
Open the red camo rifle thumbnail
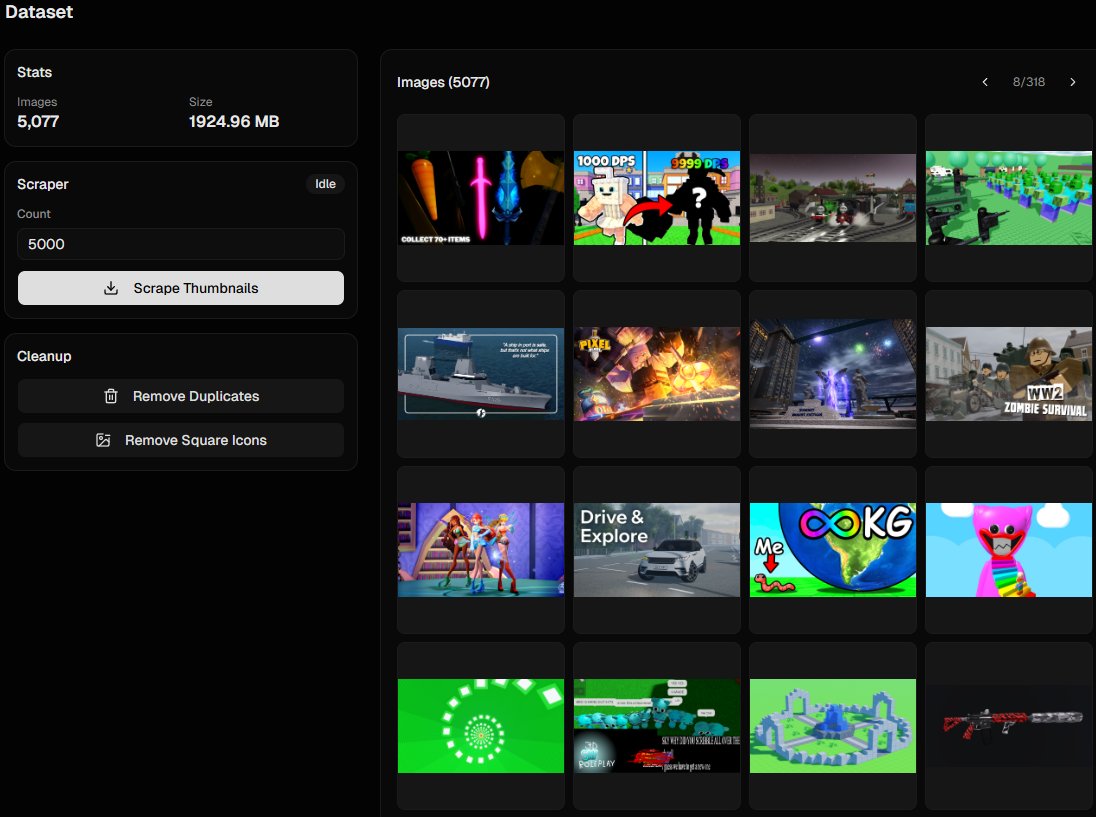(x=1009, y=726)
